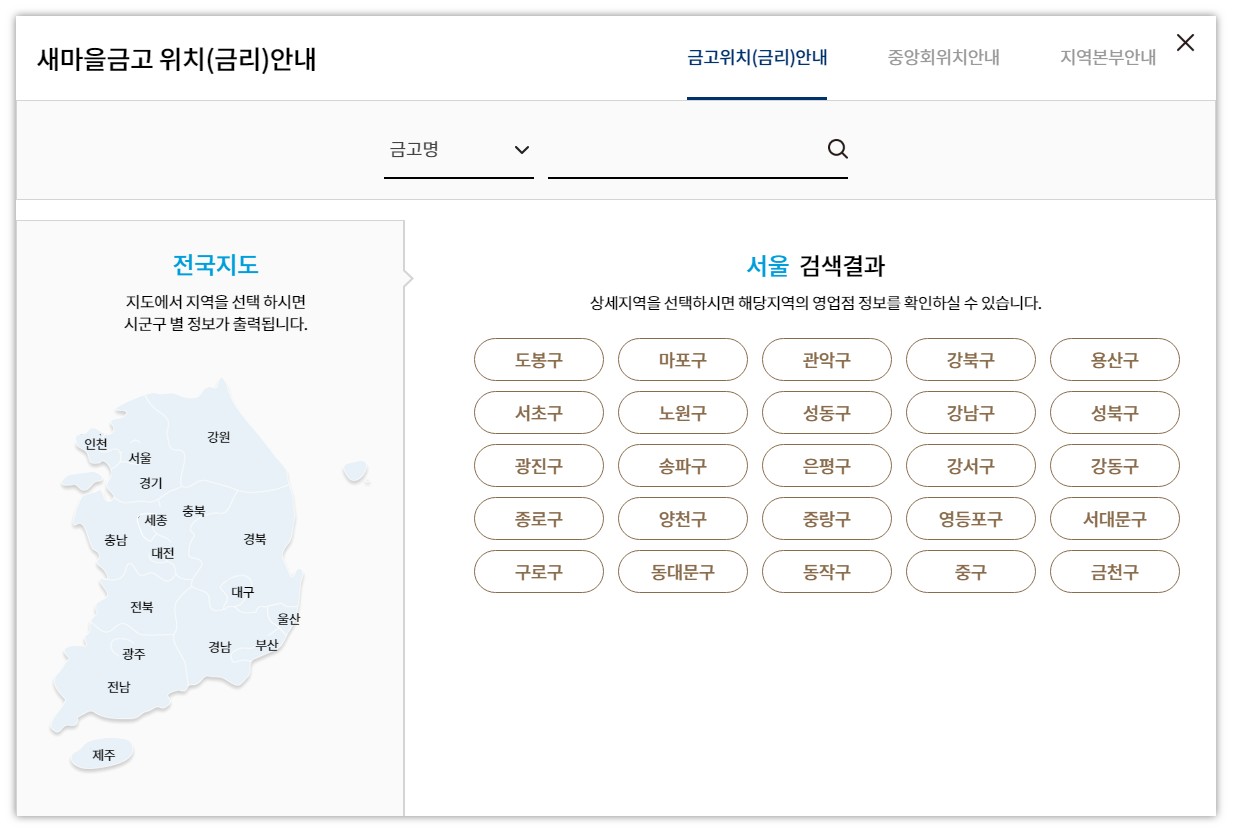Image resolution: width=1234 pixels, height=834 pixels.
Task: Select the 강동구 district button
Action: coord(1115,466)
